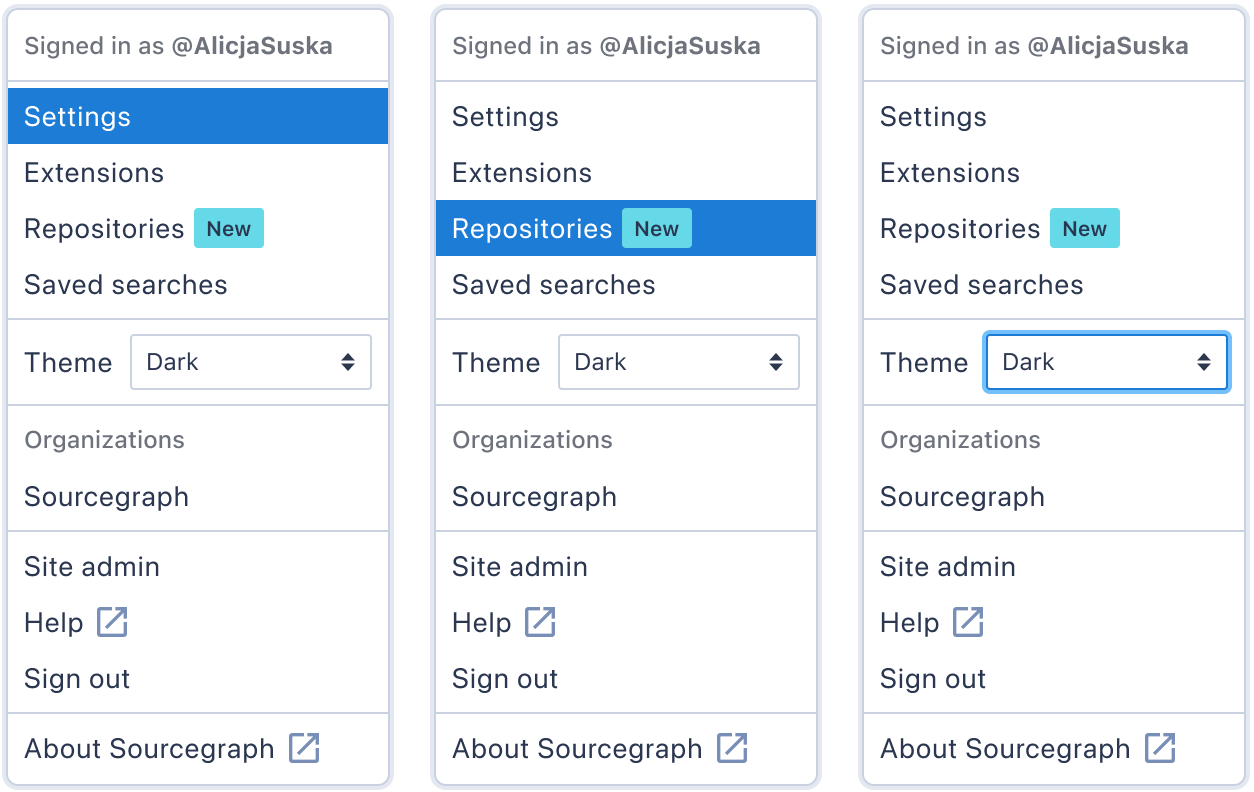
Task: Open the focused blue-outlined Theme dropdown
Action: [x=1106, y=362]
